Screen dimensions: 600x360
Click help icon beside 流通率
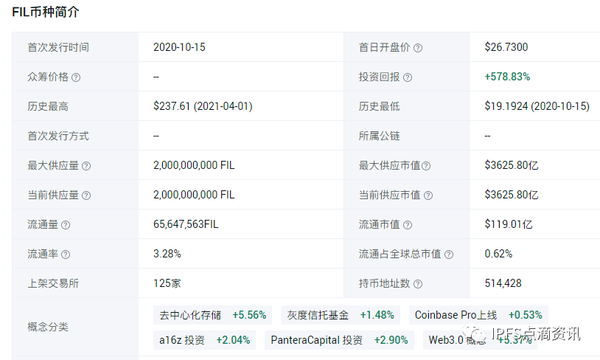pyautogui.click(x=65, y=254)
